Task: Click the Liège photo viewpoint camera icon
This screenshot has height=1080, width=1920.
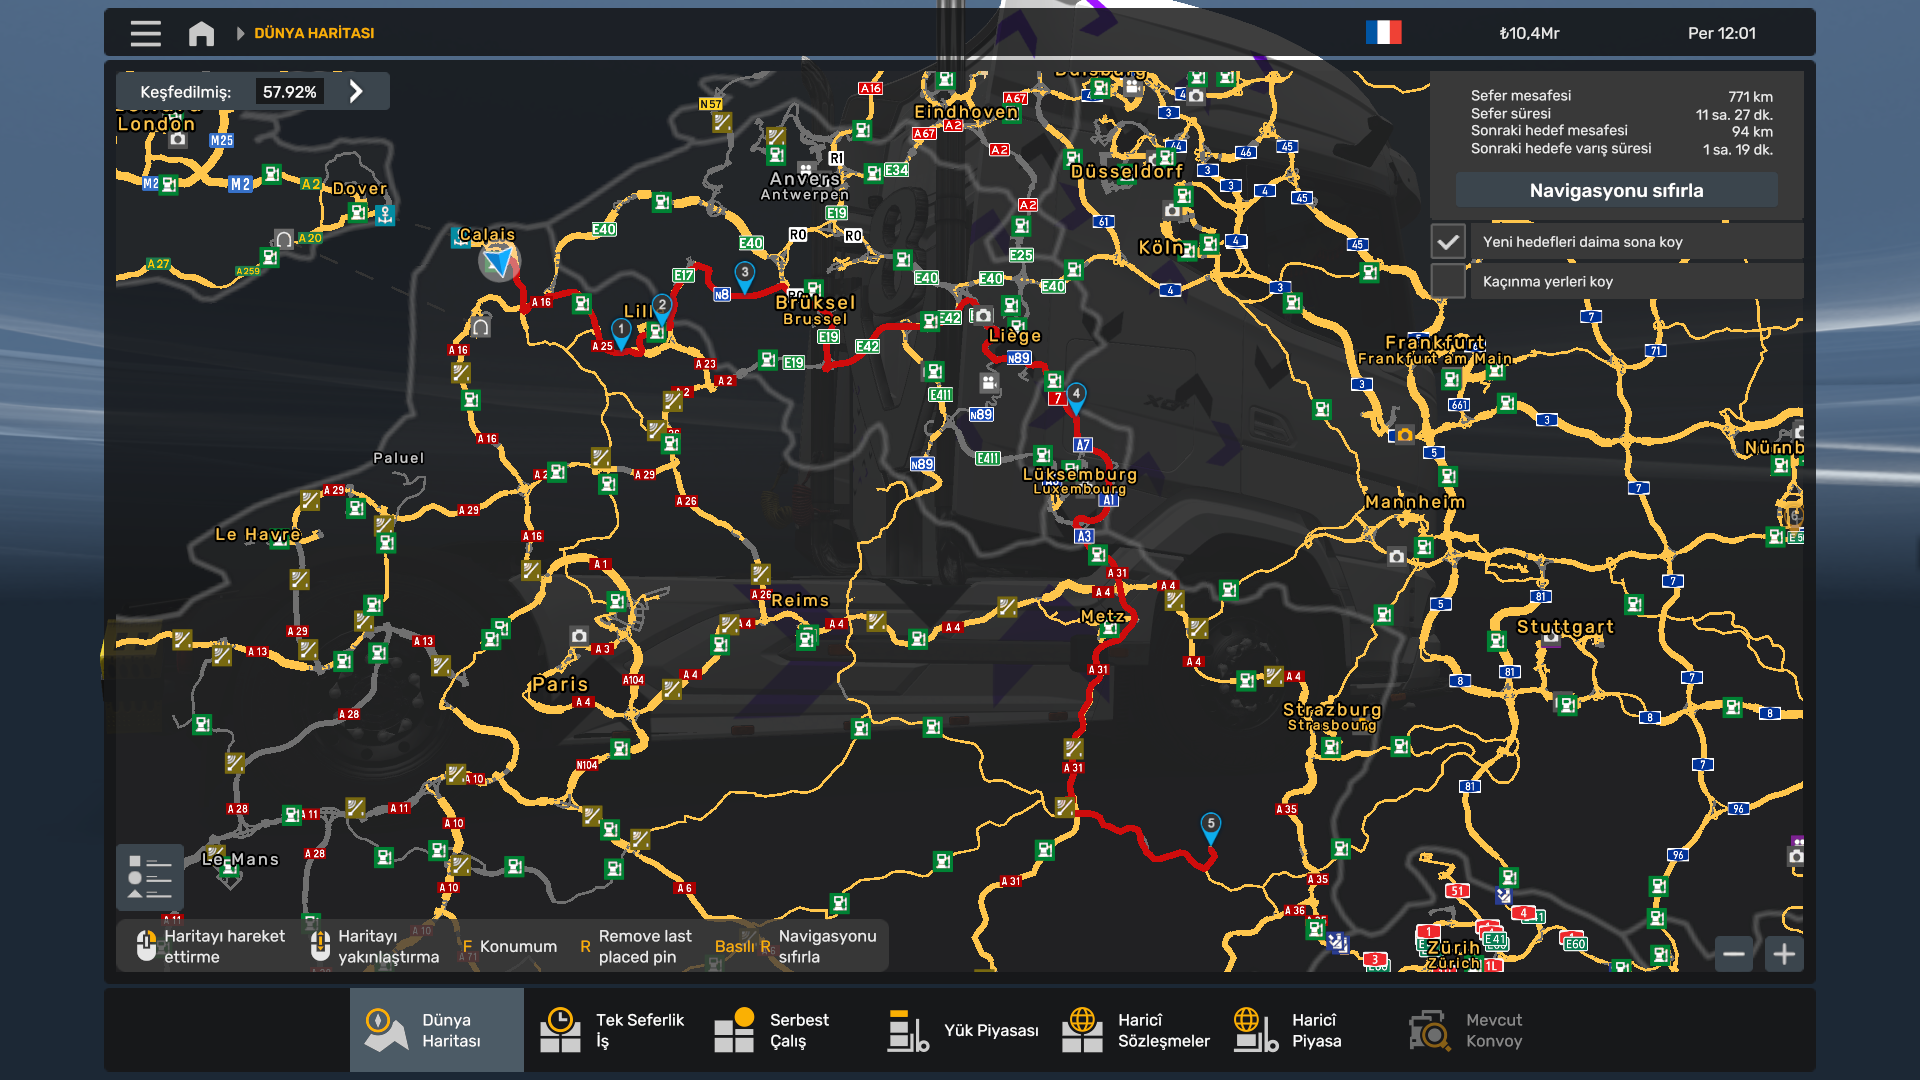Action: [x=983, y=315]
